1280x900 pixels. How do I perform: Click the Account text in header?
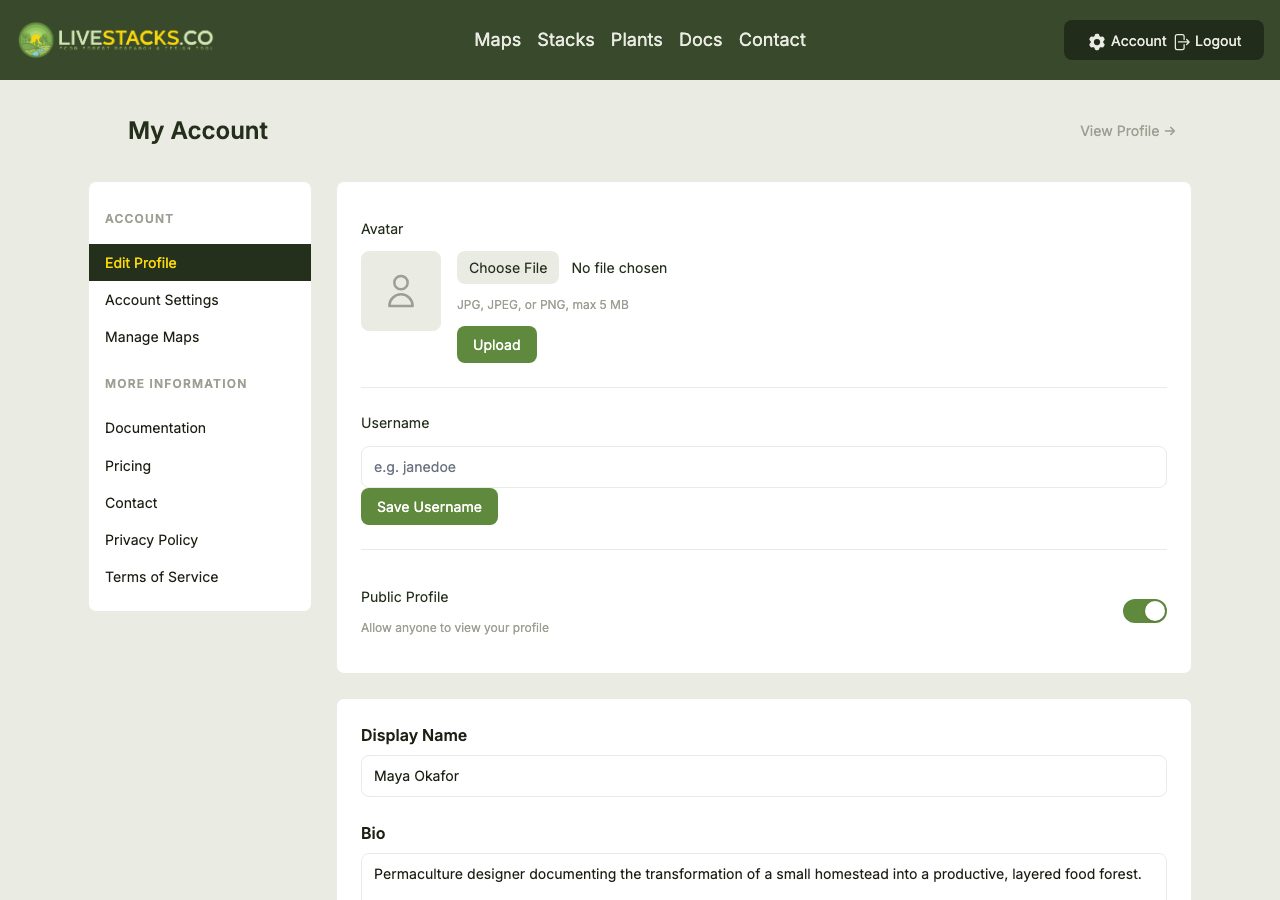(x=1138, y=41)
